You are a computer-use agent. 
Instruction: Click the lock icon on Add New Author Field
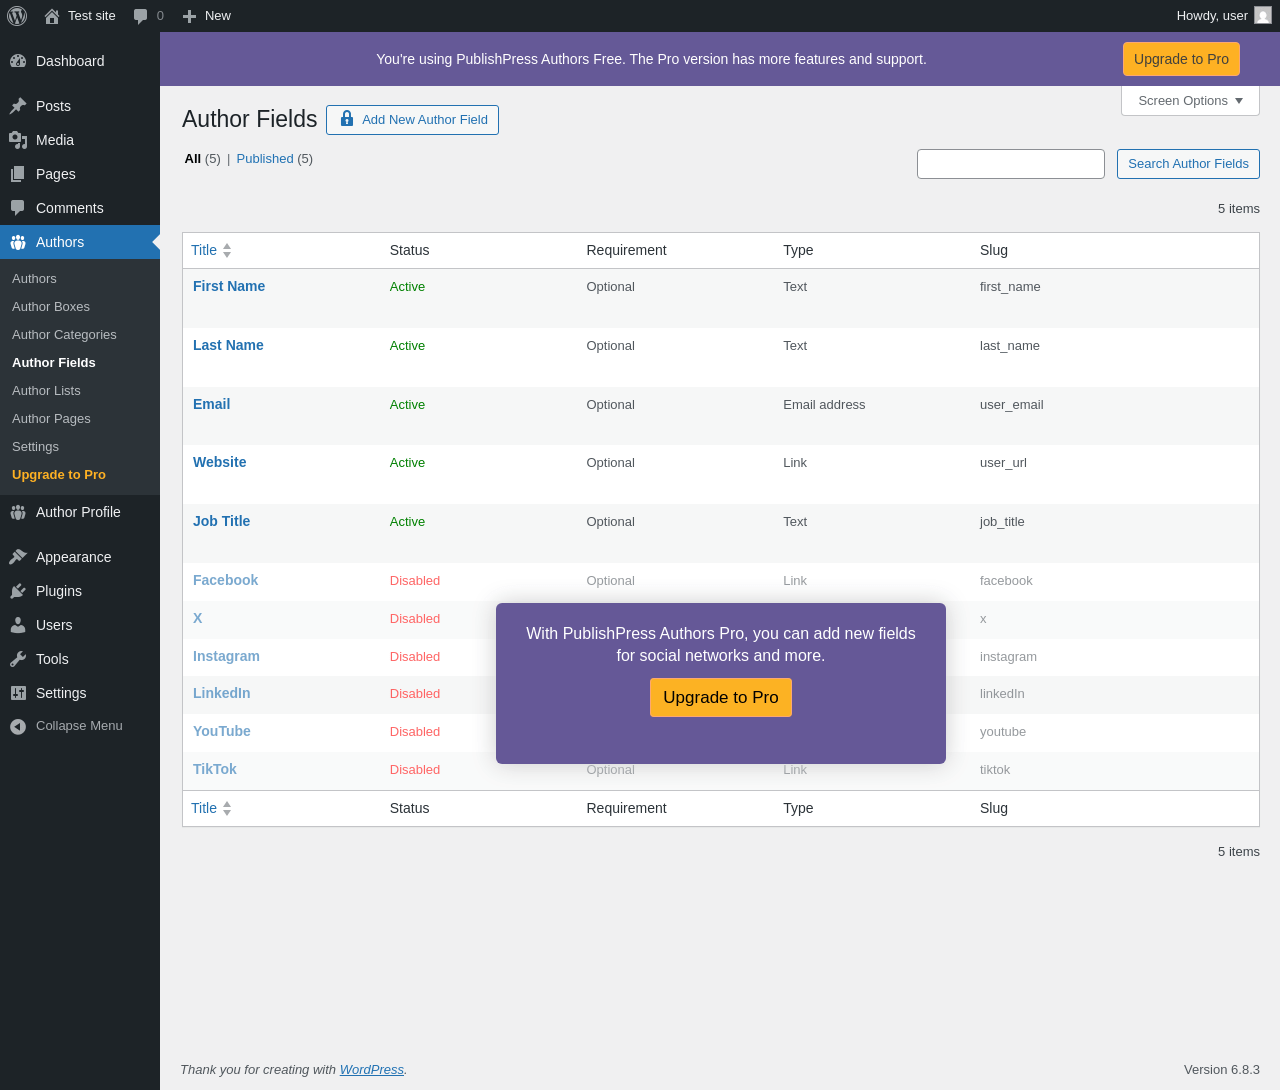click(347, 119)
